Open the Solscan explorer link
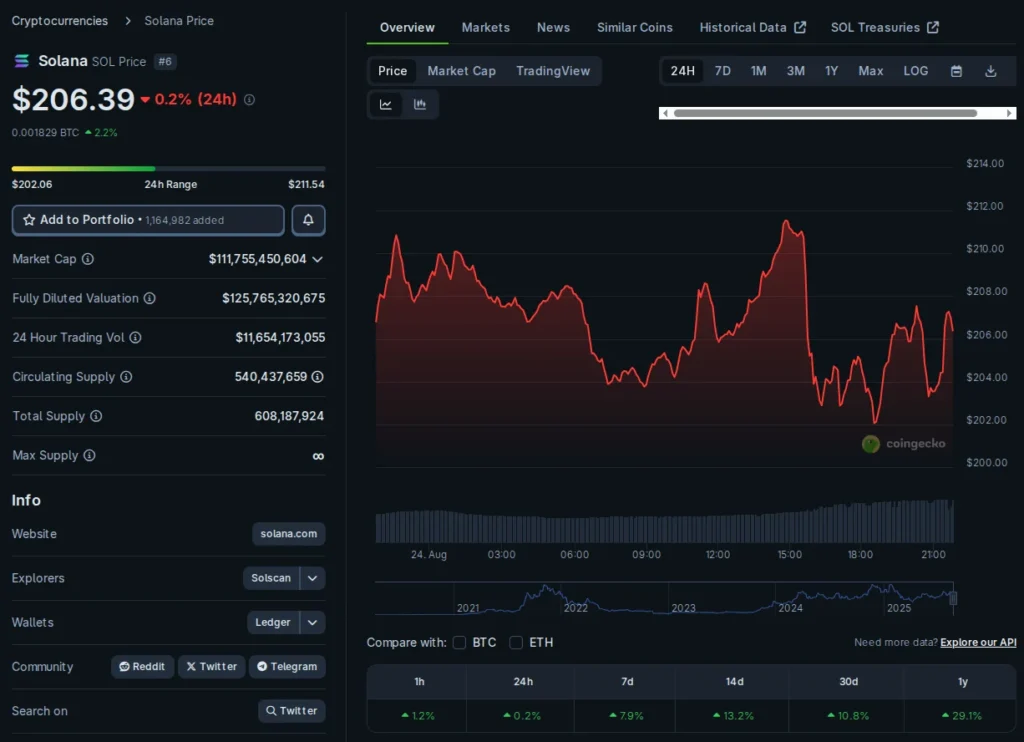The height and width of the screenshot is (742, 1024). 271,578
